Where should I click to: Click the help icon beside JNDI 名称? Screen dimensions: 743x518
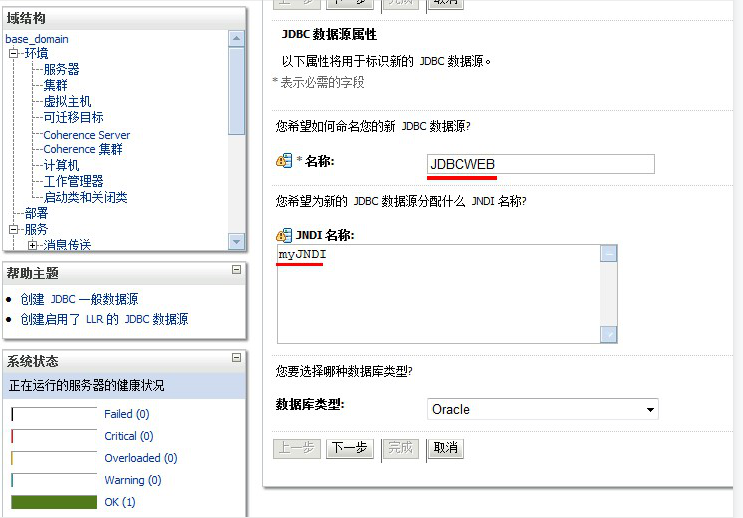284,235
